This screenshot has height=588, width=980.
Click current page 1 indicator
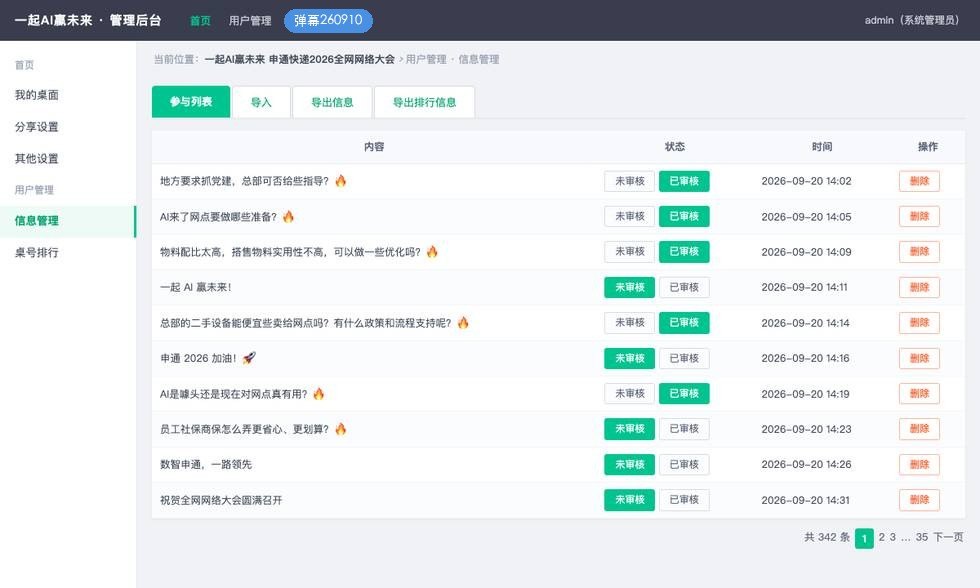(864, 538)
